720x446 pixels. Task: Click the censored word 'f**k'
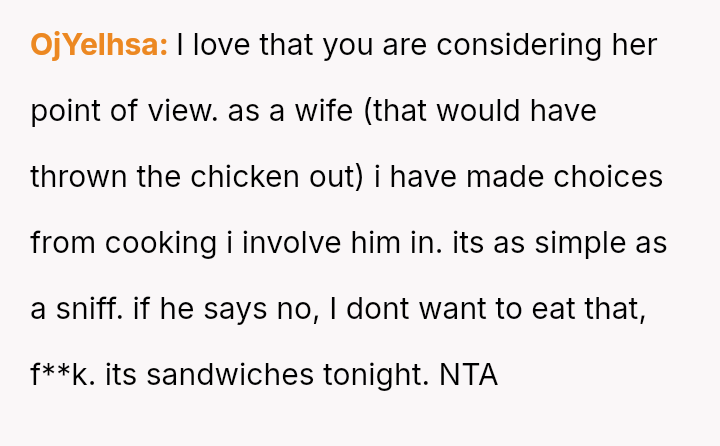(x=61, y=375)
